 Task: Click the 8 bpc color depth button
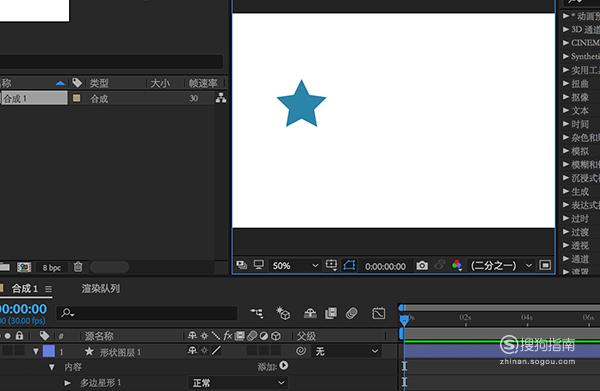(x=52, y=268)
